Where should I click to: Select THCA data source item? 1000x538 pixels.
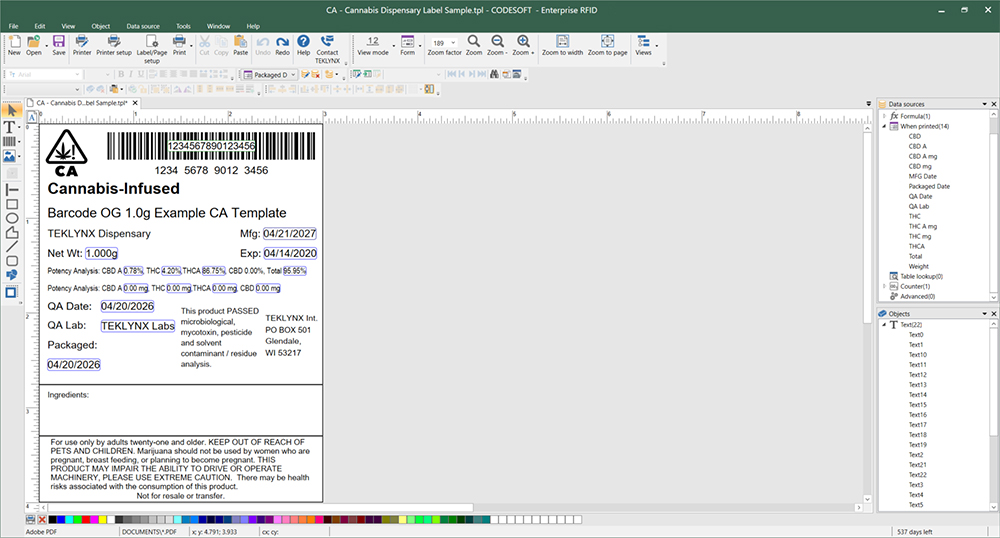(x=916, y=246)
